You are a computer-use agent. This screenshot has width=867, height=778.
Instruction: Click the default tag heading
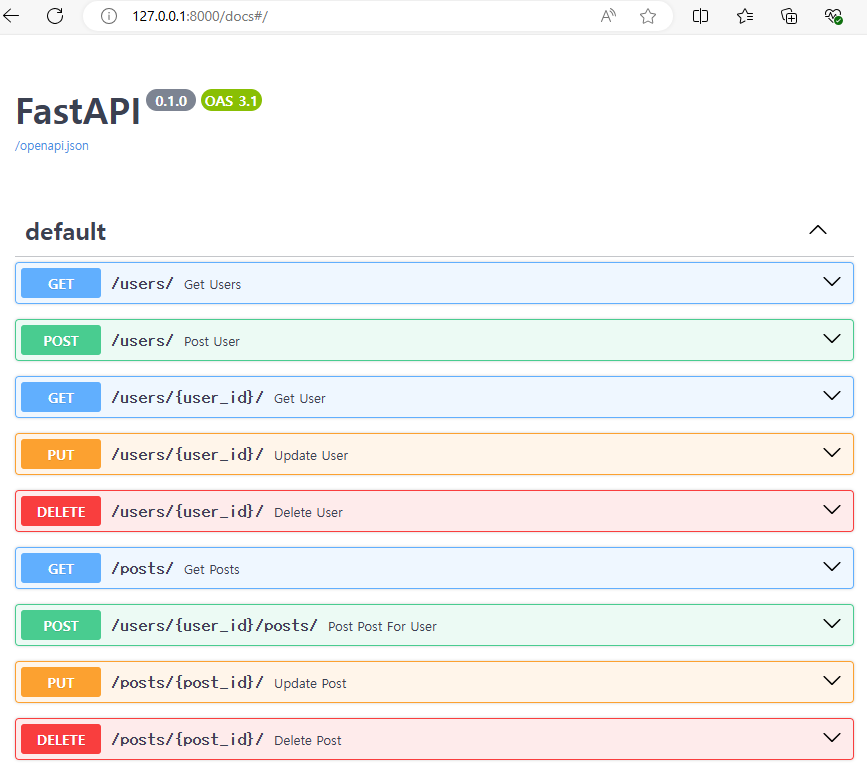click(66, 231)
